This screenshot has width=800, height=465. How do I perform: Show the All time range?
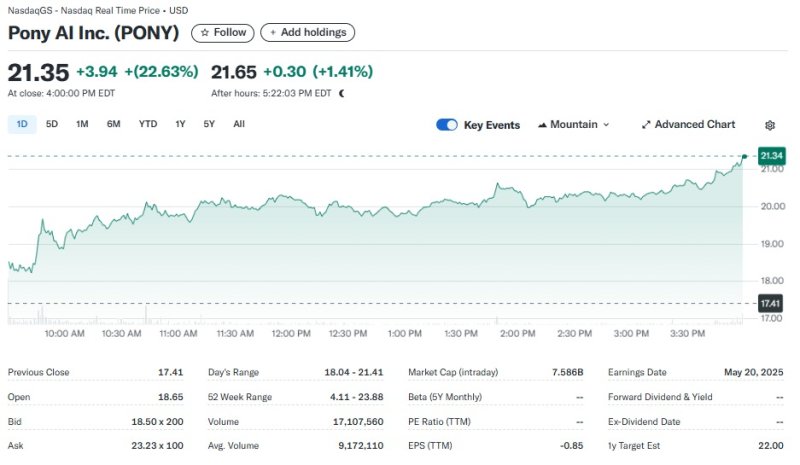pyautogui.click(x=239, y=124)
